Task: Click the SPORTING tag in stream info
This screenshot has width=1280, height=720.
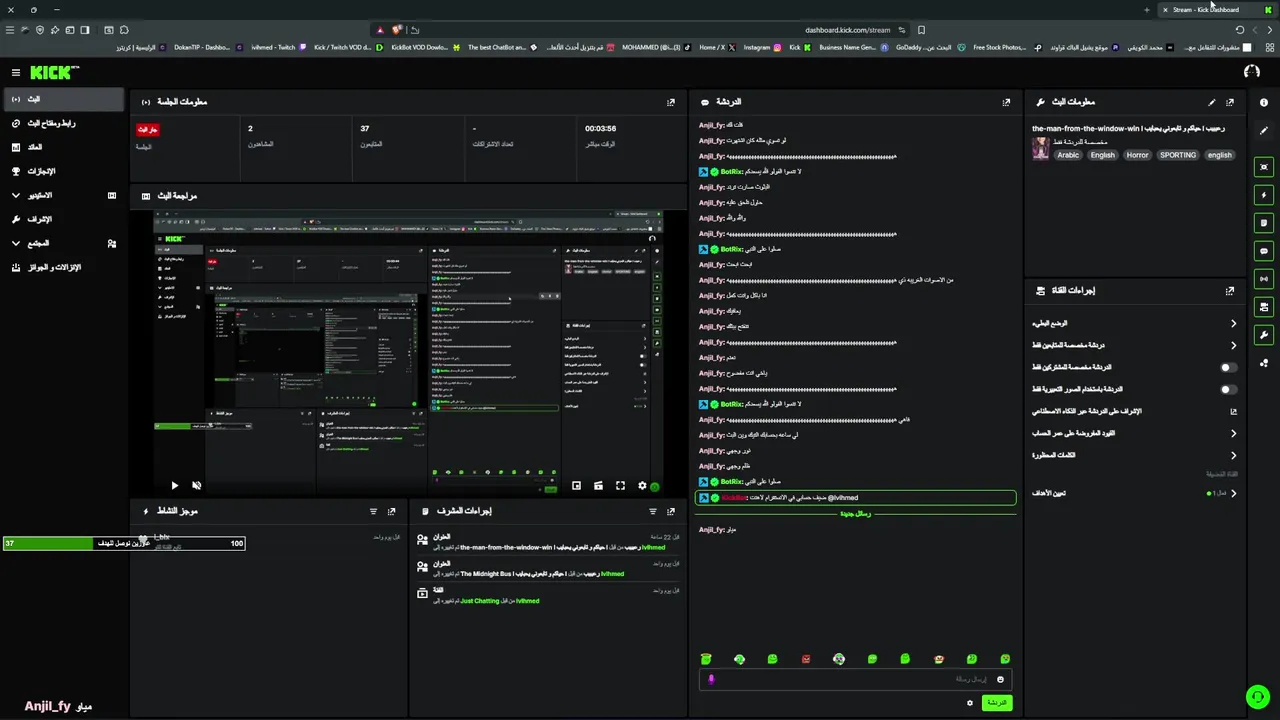Action: coord(1178,155)
